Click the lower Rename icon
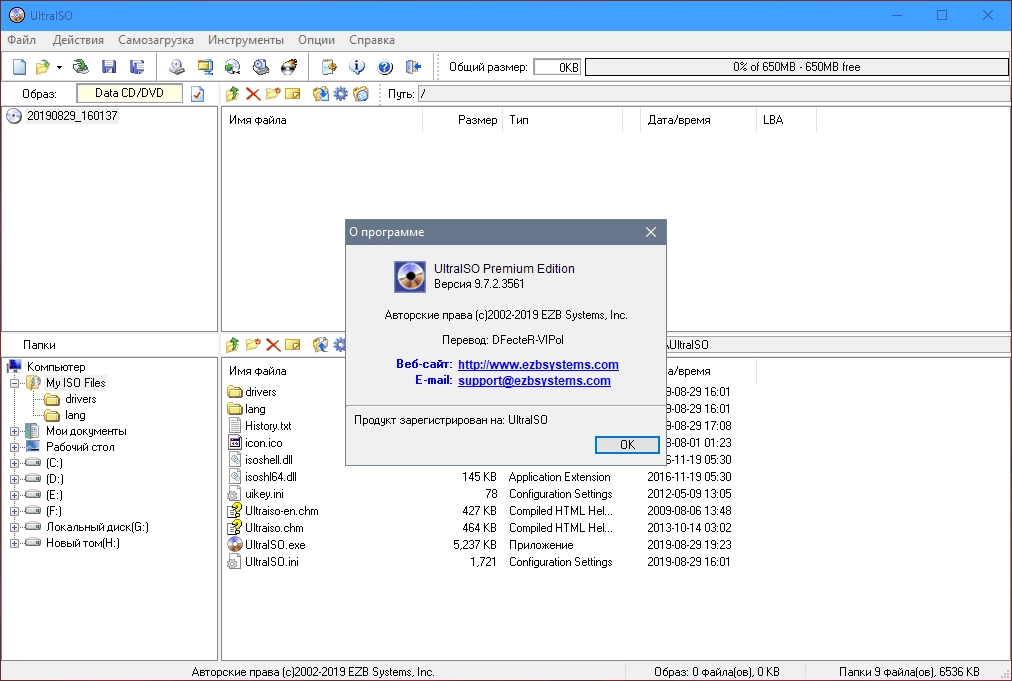The width and height of the screenshot is (1012, 681). [x=293, y=345]
